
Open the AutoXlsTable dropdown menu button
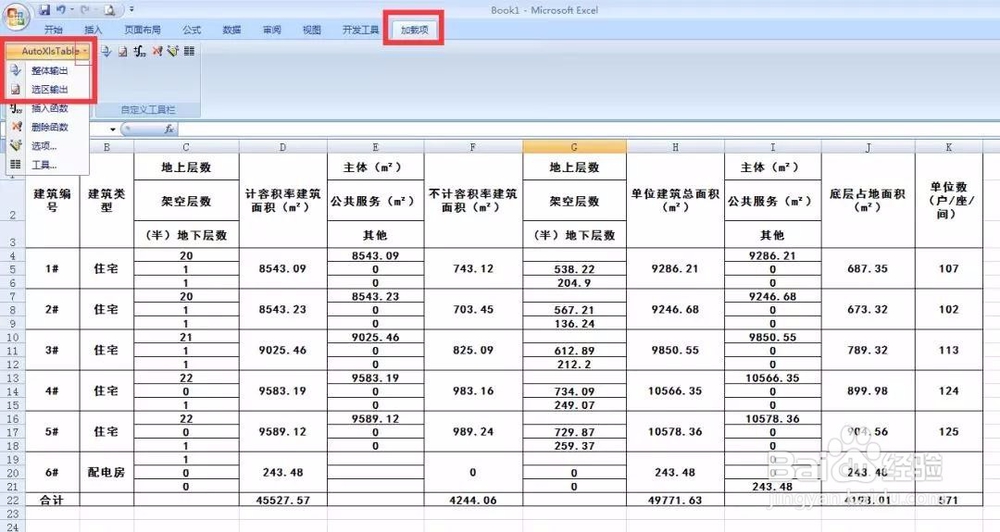point(48,51)
